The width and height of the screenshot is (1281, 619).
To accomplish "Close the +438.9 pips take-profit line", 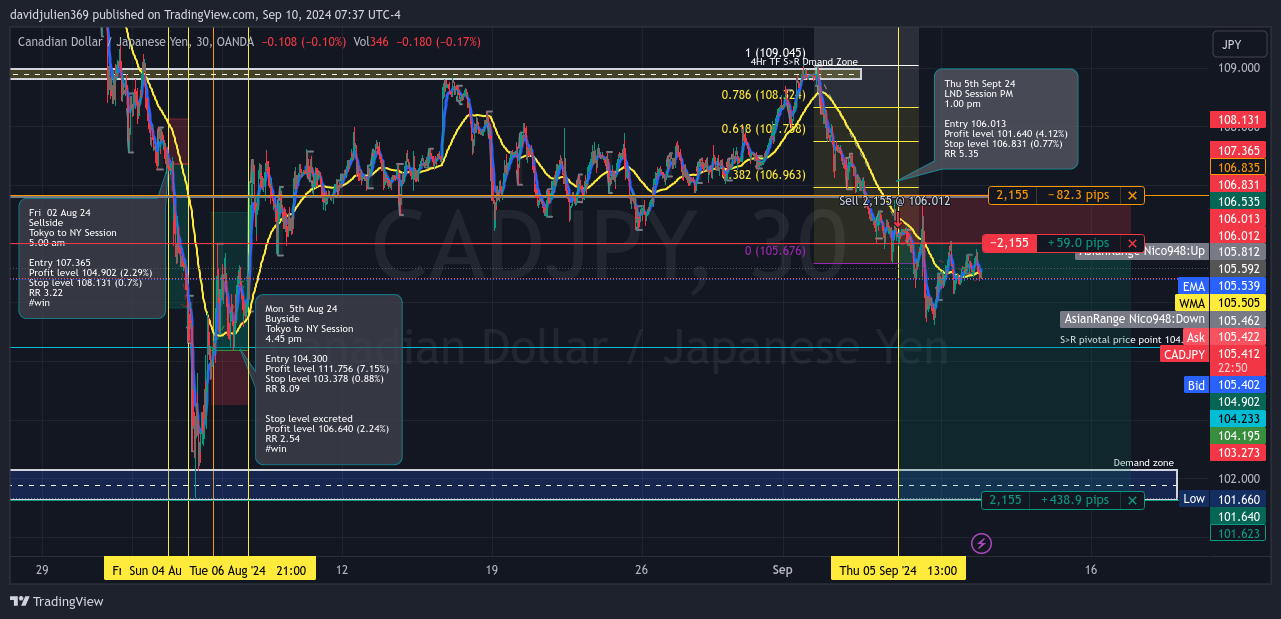I will 1132,500.
